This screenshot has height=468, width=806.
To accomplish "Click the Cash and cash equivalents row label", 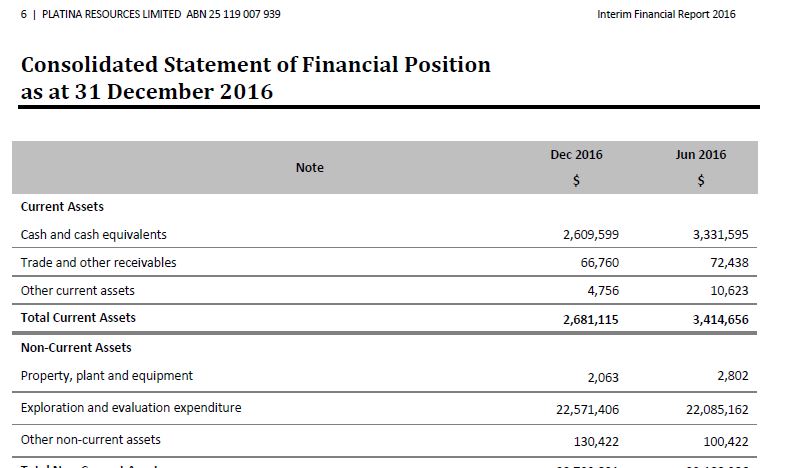I will [94, 235].
